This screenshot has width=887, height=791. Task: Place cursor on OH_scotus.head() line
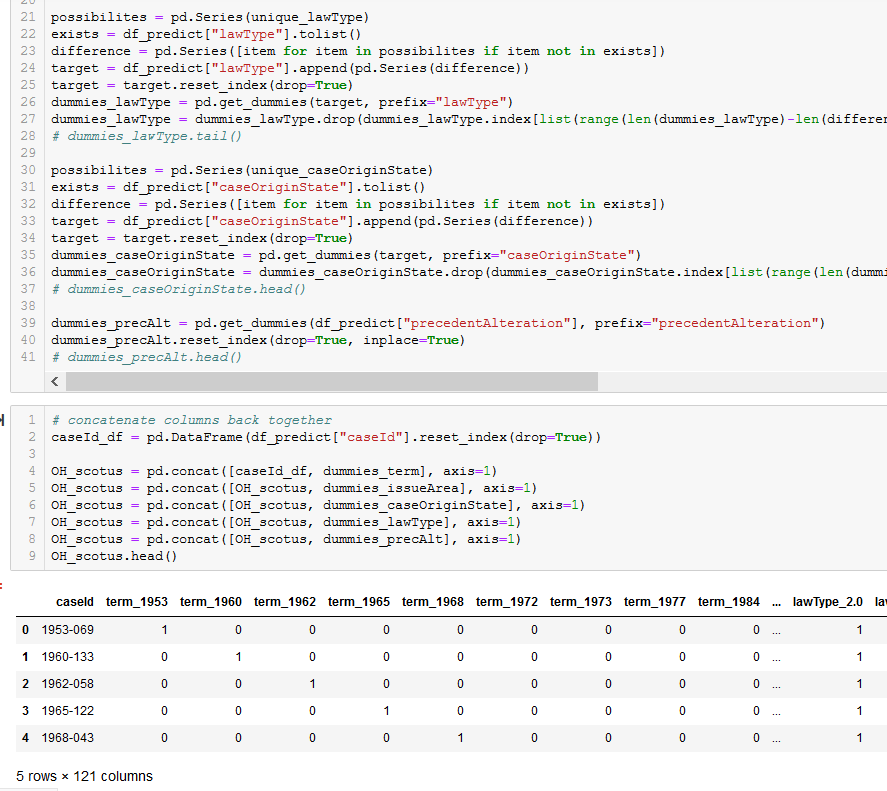[113, 556]
